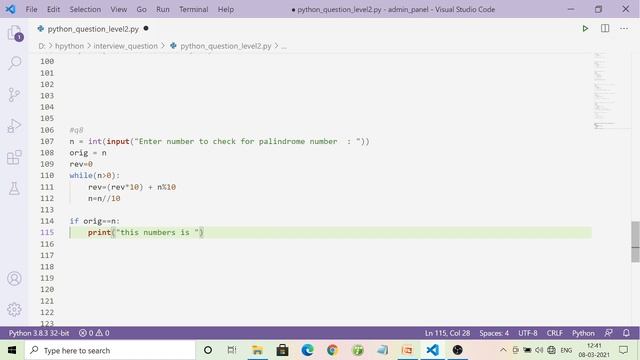Open View menu
The image size is (640, 360).
point(118,9)
